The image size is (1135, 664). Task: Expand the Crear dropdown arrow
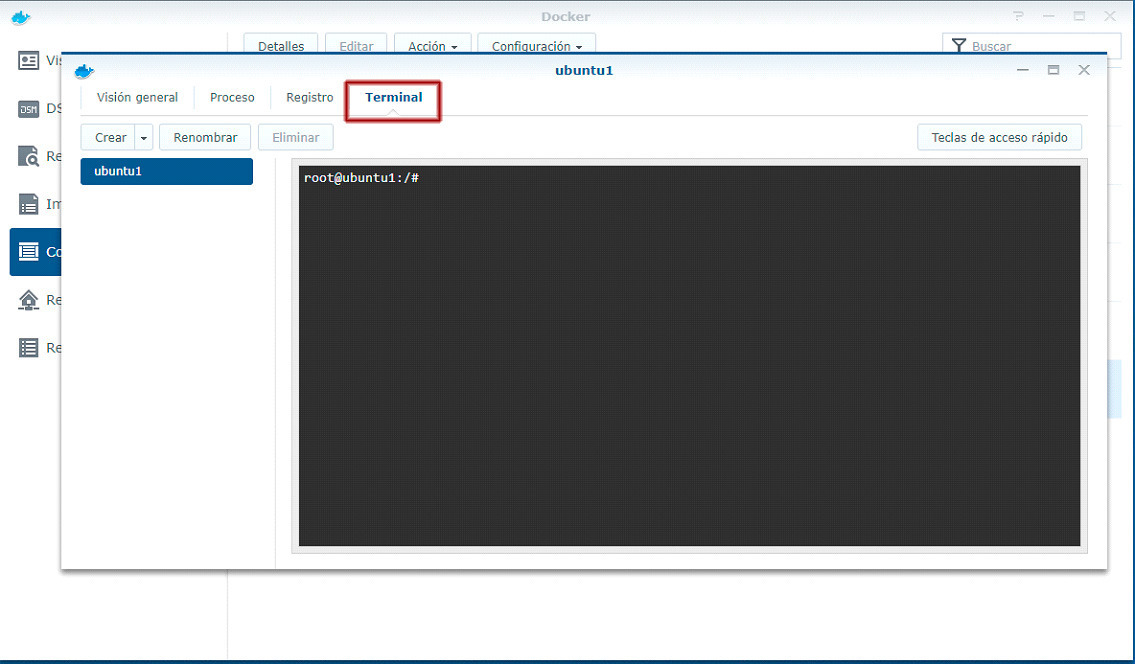pos(144,138)
